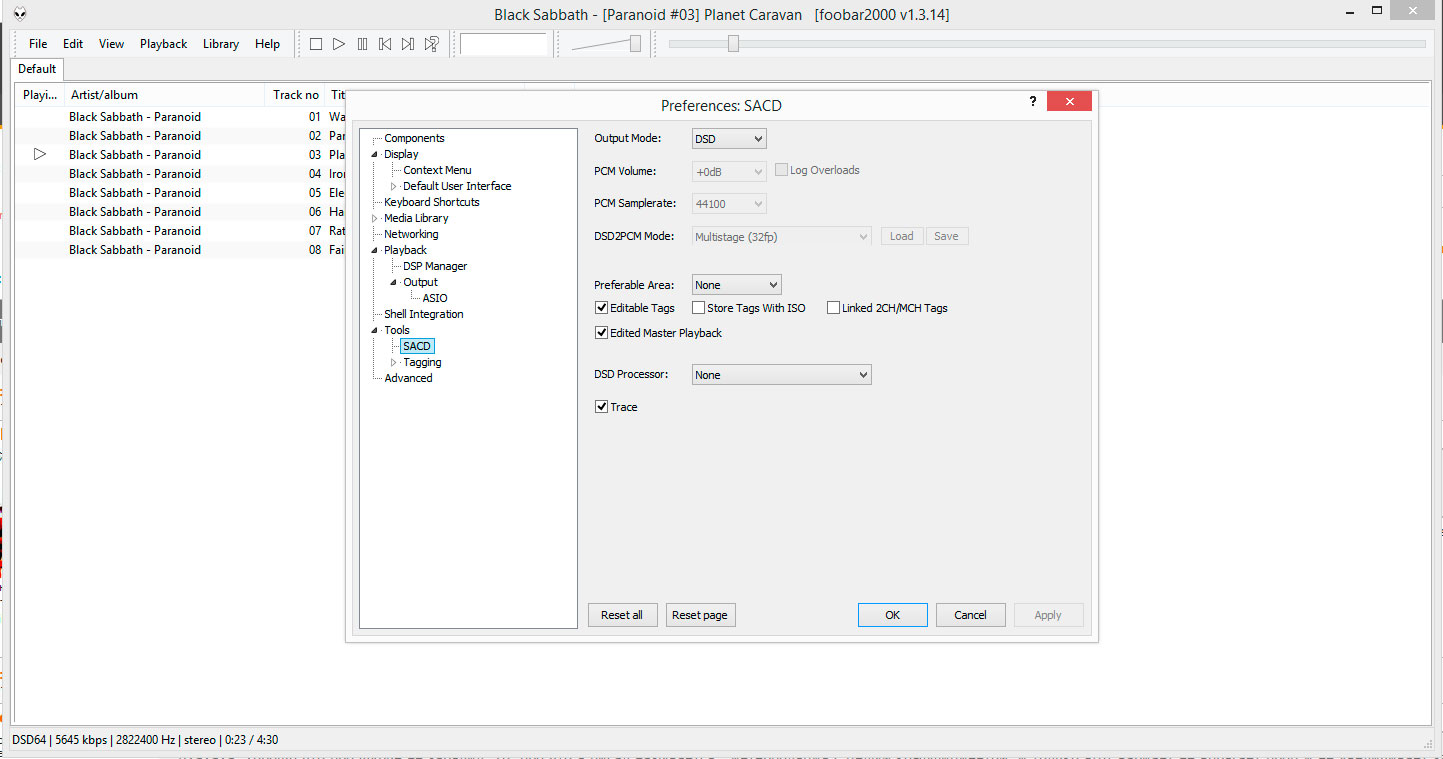
Task: Expand the Default User Interface node
Action: [x=393, y=186]
